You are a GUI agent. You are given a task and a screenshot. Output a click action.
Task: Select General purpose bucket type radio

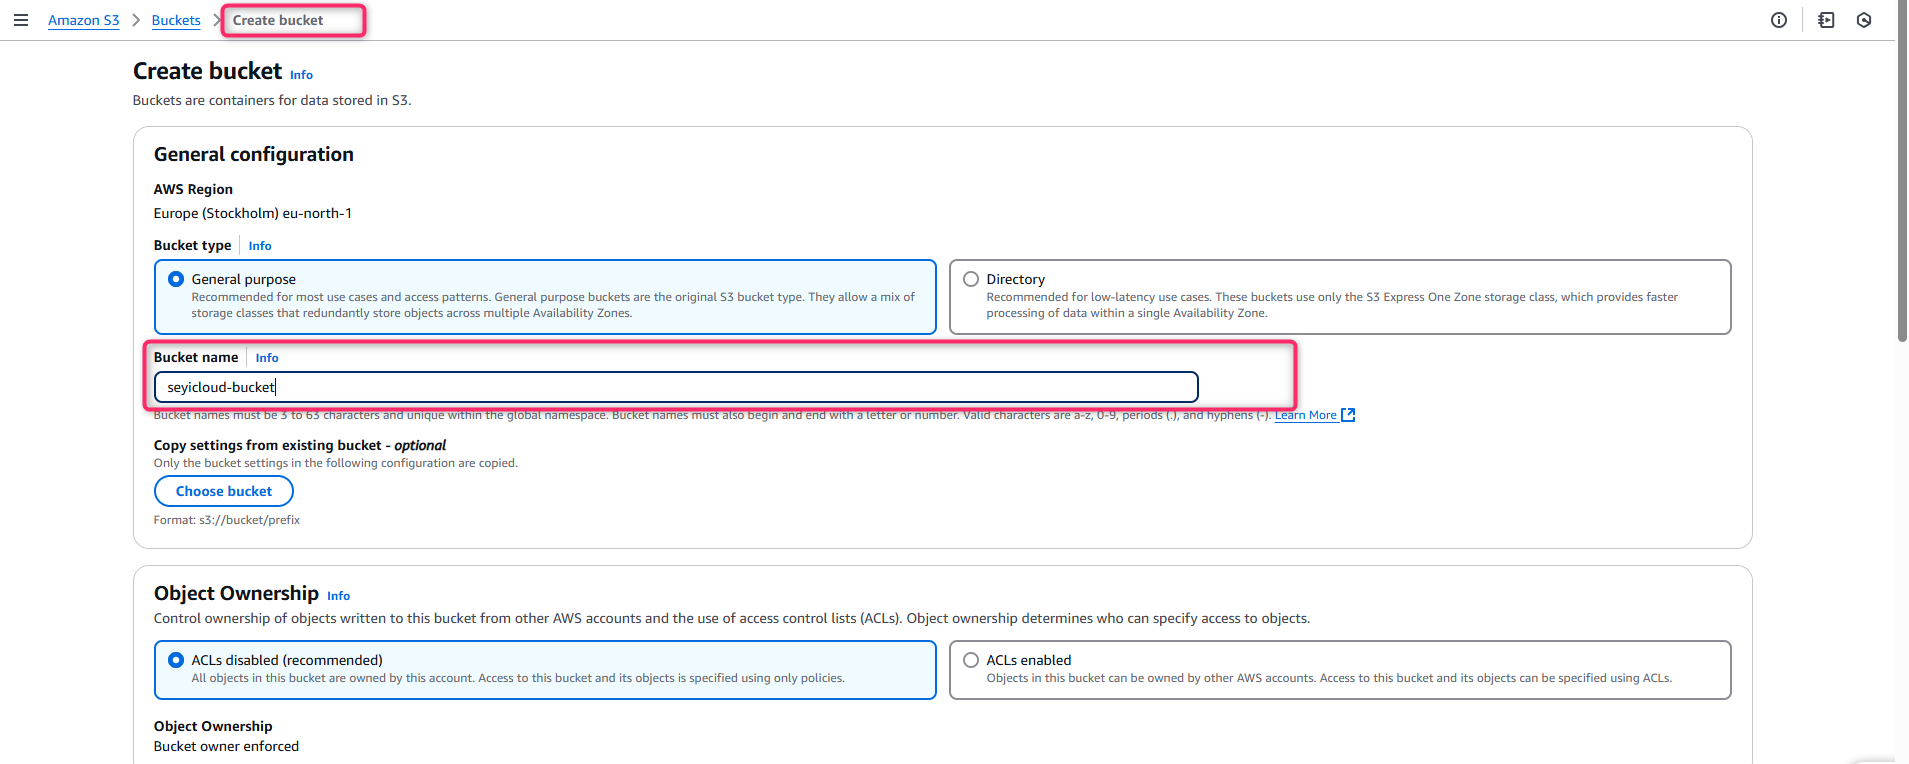point(176,279)
